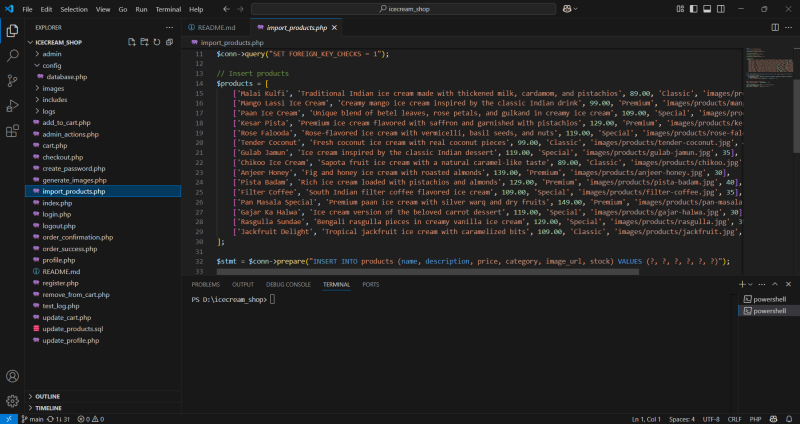Open the Run and Debug view

(x=12, y=105)
